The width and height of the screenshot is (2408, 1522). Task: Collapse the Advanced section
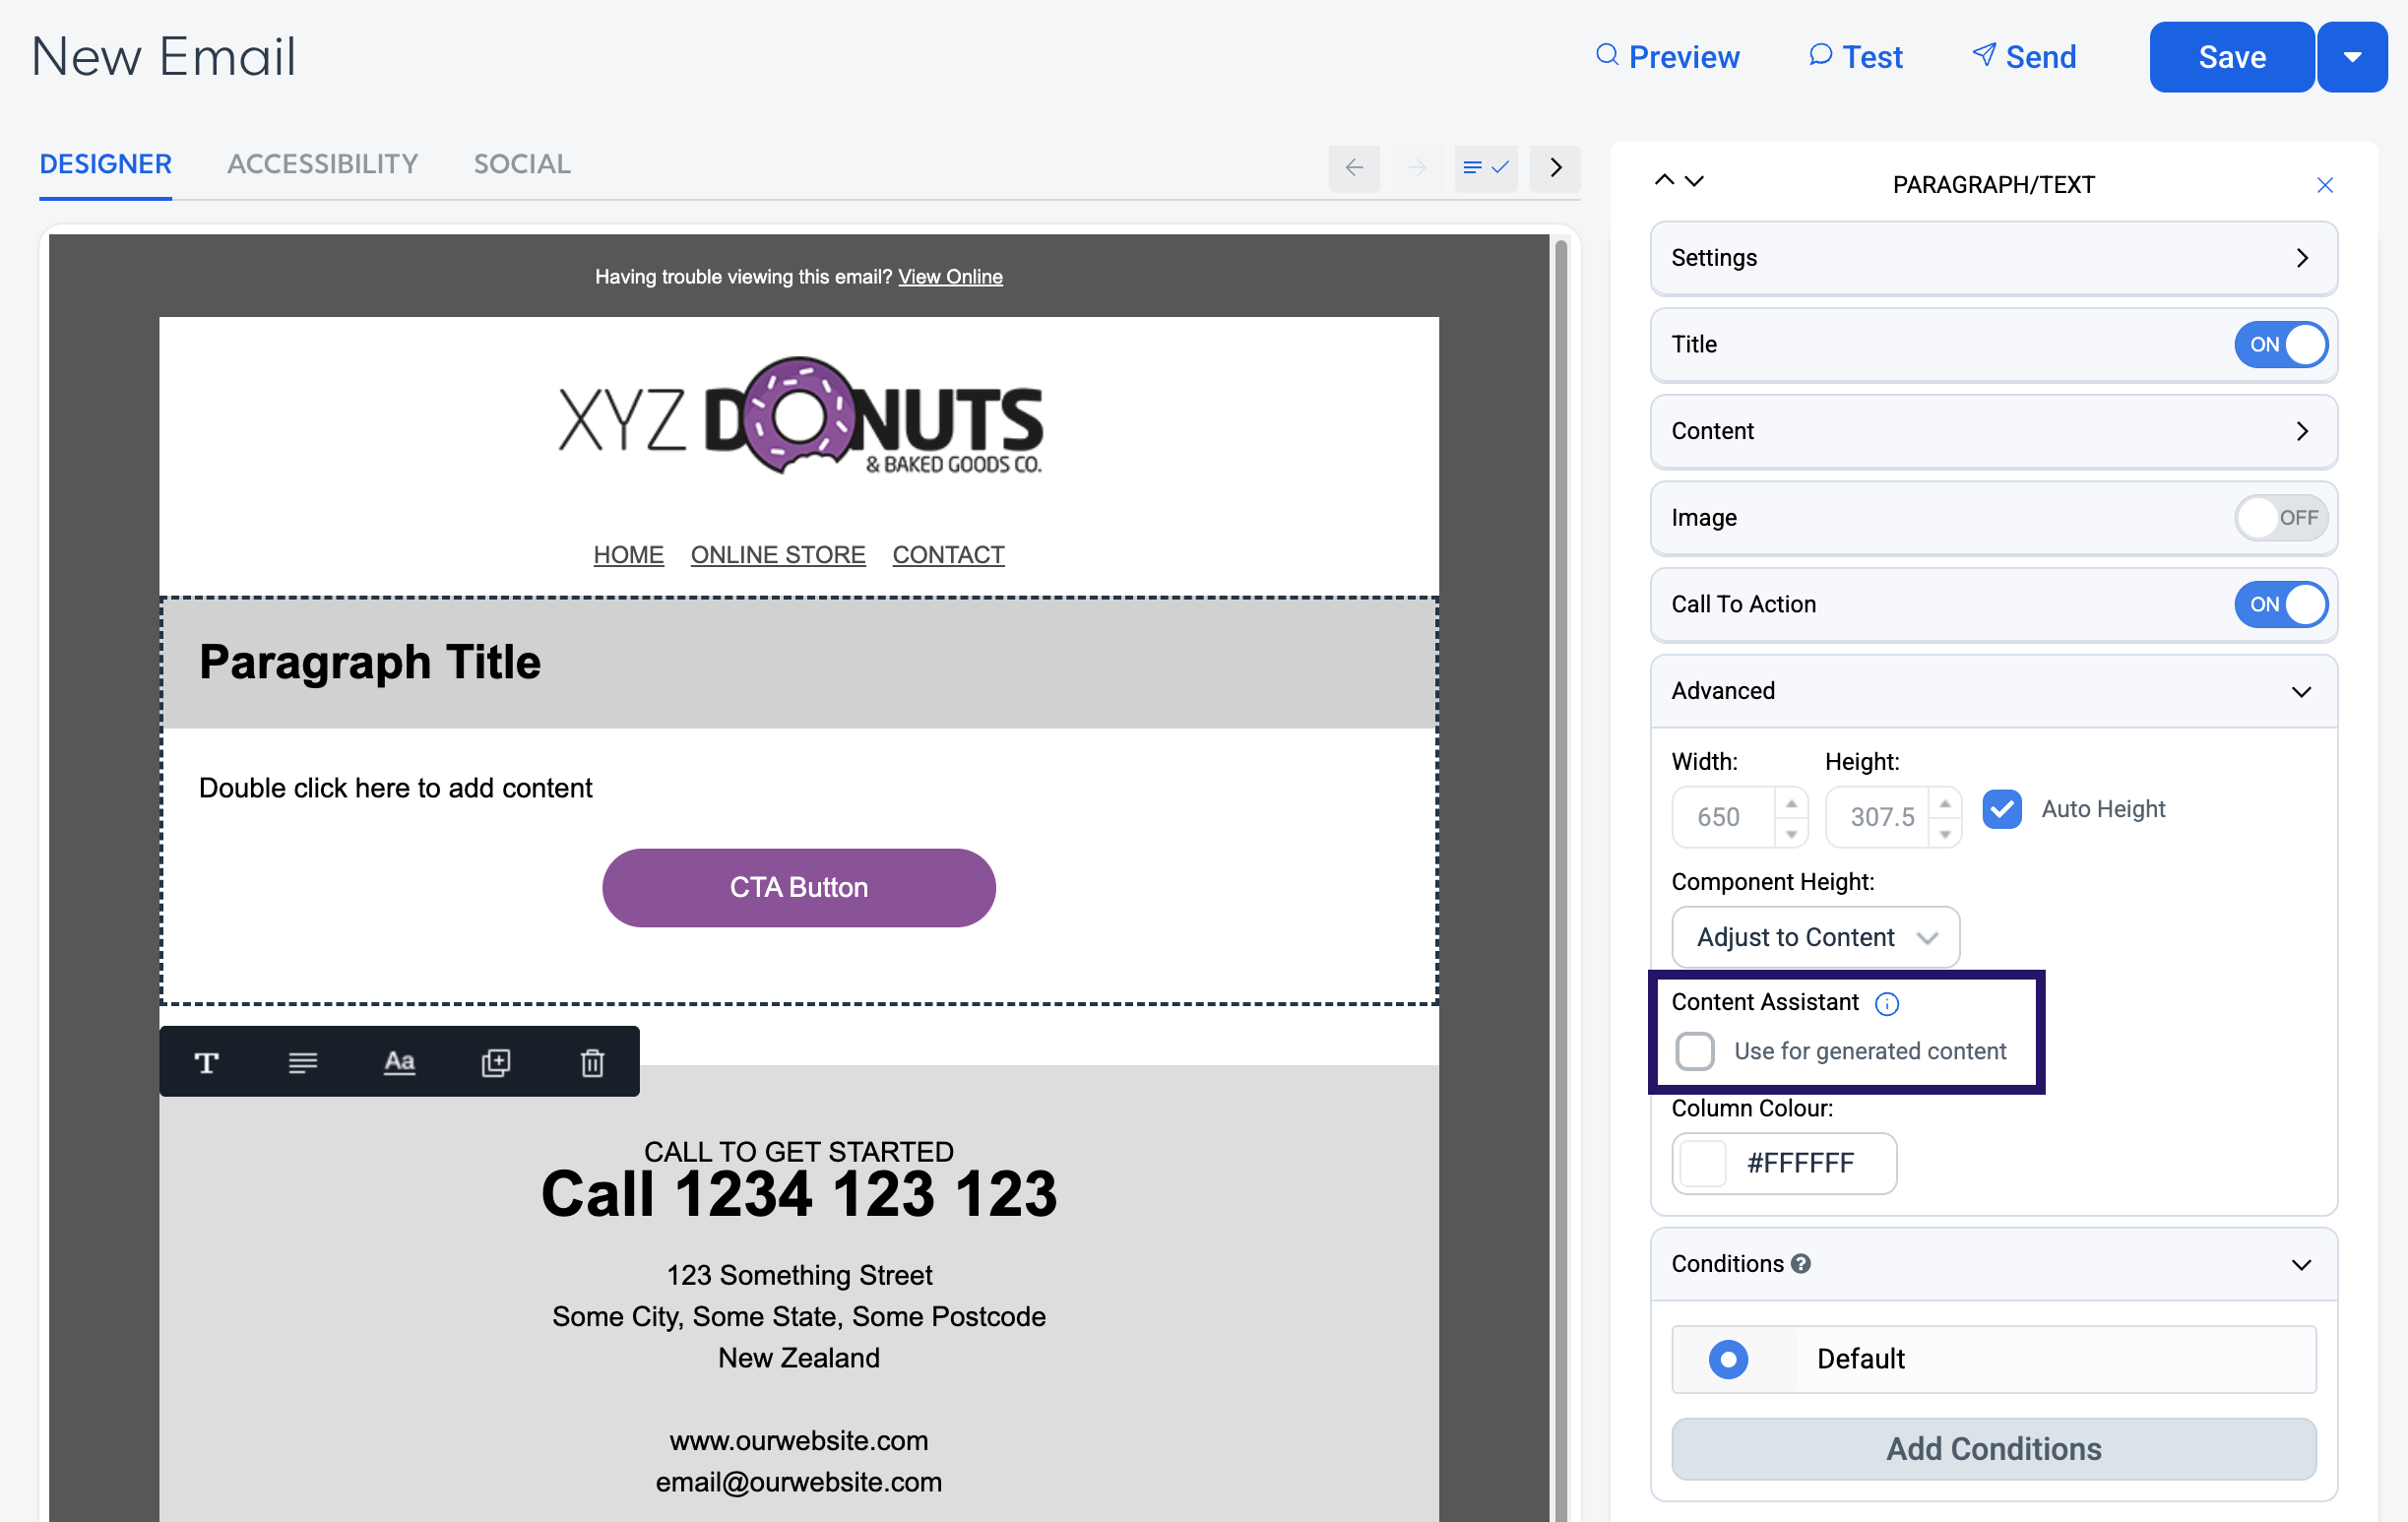[1993, 691]
